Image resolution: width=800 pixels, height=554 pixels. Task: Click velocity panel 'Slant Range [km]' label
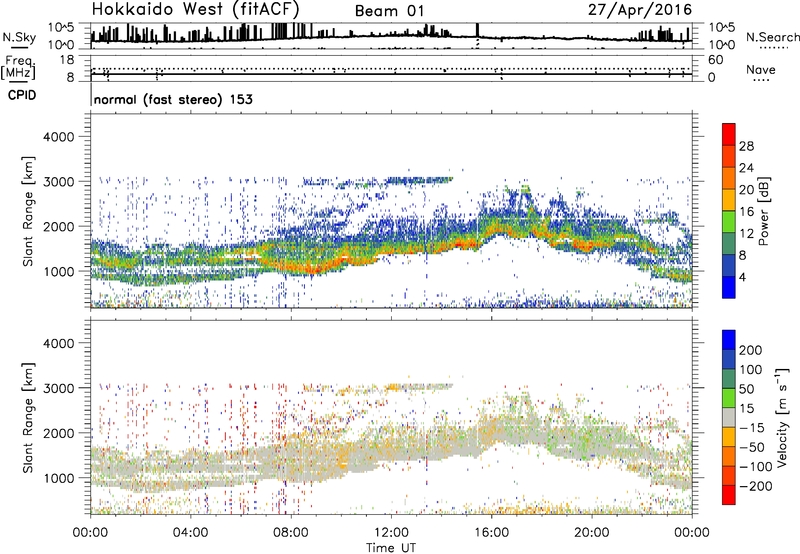29,418
